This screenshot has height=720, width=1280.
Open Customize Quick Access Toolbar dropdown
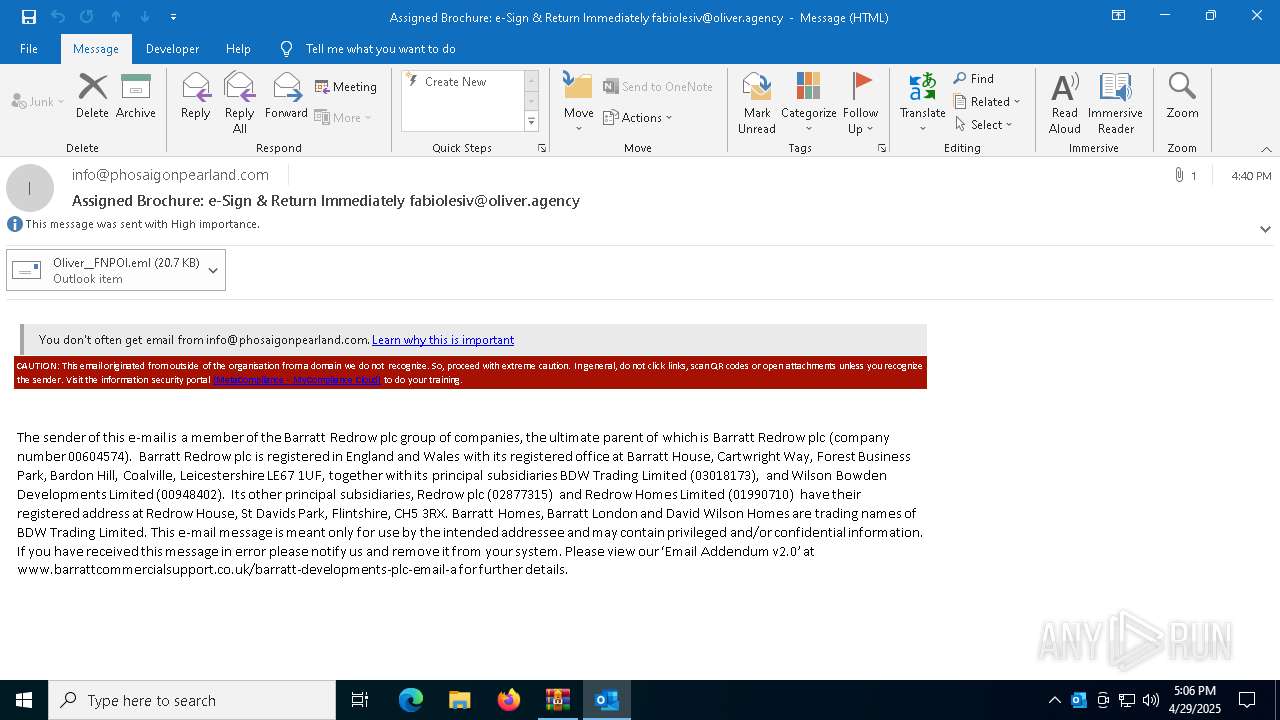click(173, 17)
